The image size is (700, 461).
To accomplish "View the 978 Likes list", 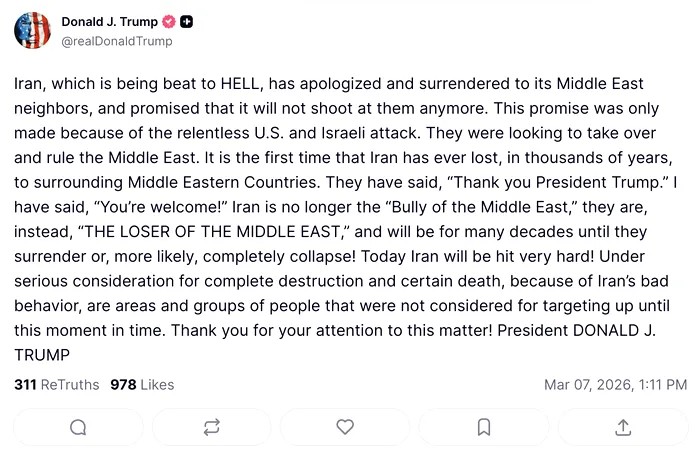I will 142,384.
